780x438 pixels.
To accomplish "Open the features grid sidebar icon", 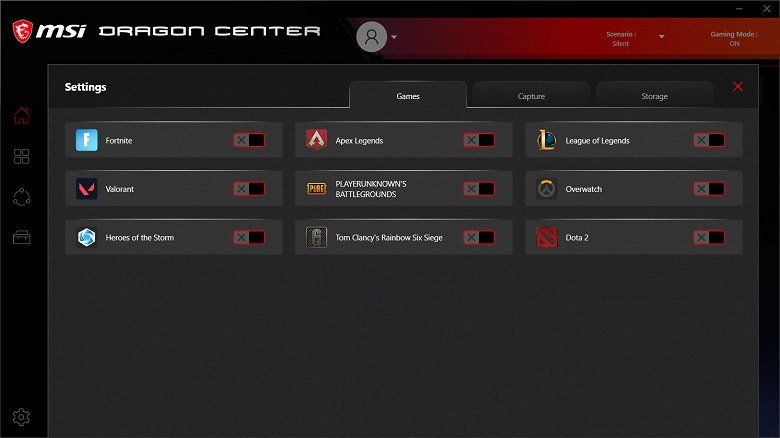I will coord(21,156).
